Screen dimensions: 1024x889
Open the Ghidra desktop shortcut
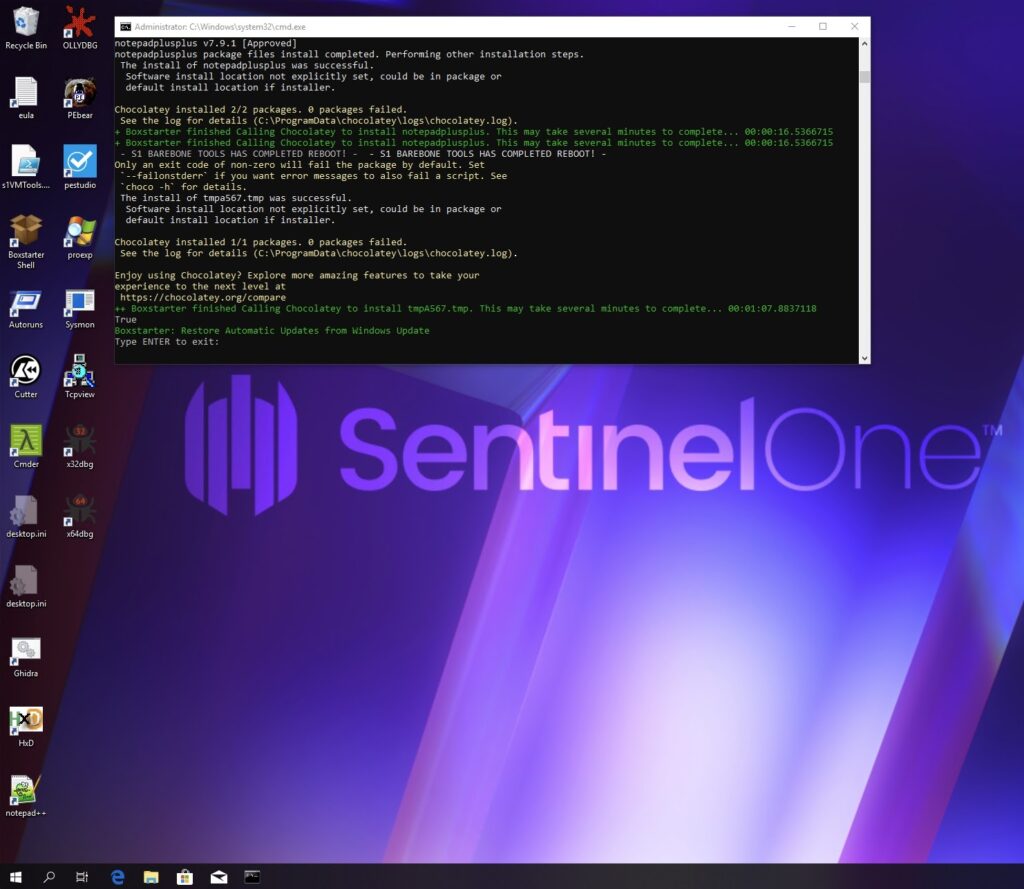pyautogui.click(x=26, y=651)
